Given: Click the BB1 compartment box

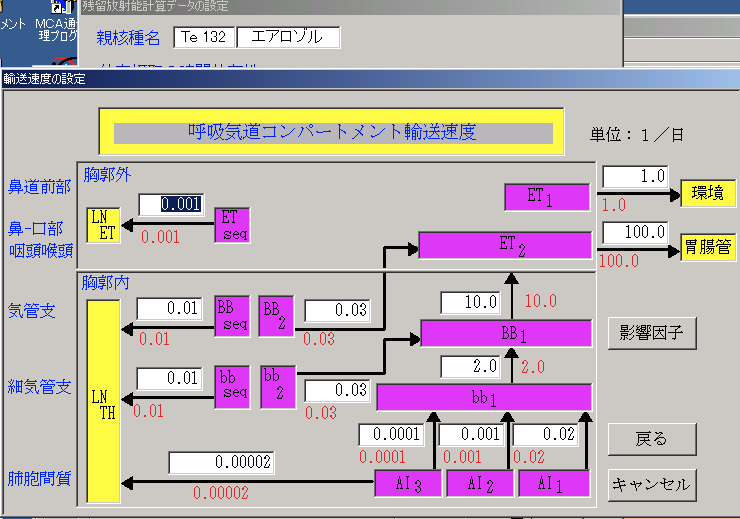Looking at the screenshot, I should point(505,333).
